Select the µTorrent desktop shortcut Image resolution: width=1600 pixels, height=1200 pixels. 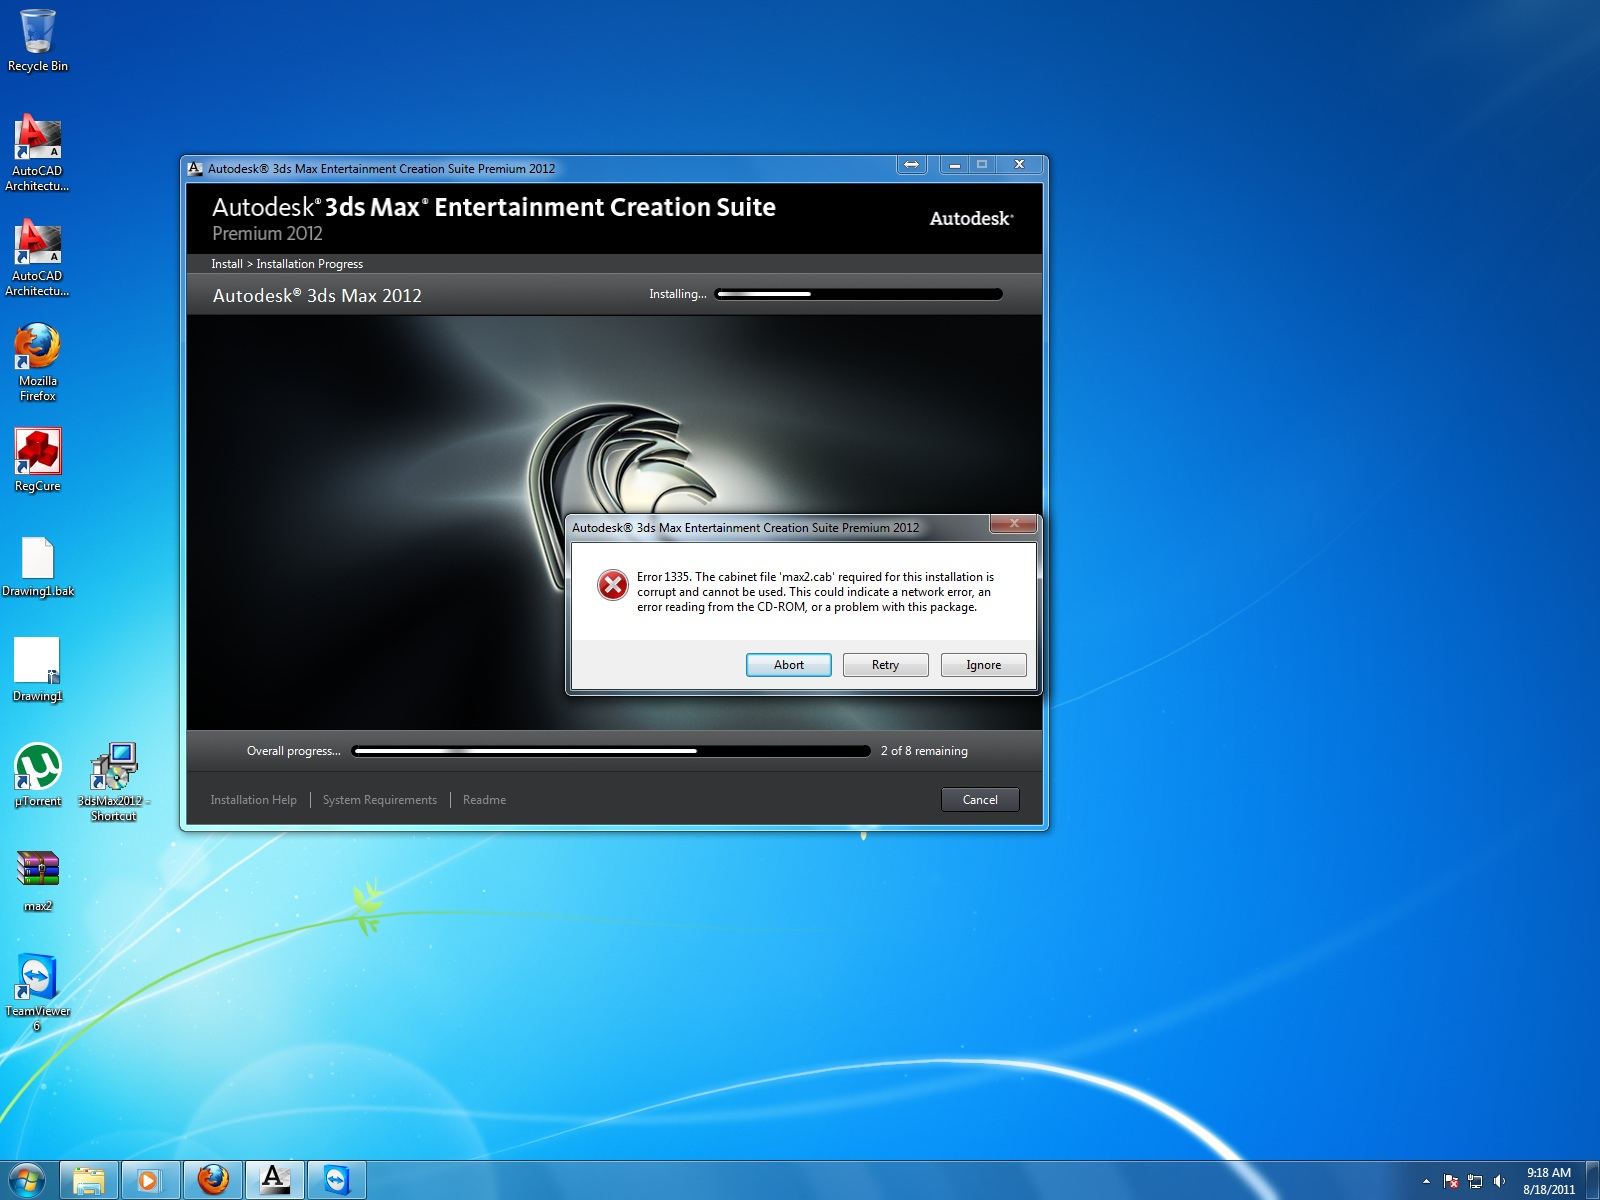(x=38, y=775)
